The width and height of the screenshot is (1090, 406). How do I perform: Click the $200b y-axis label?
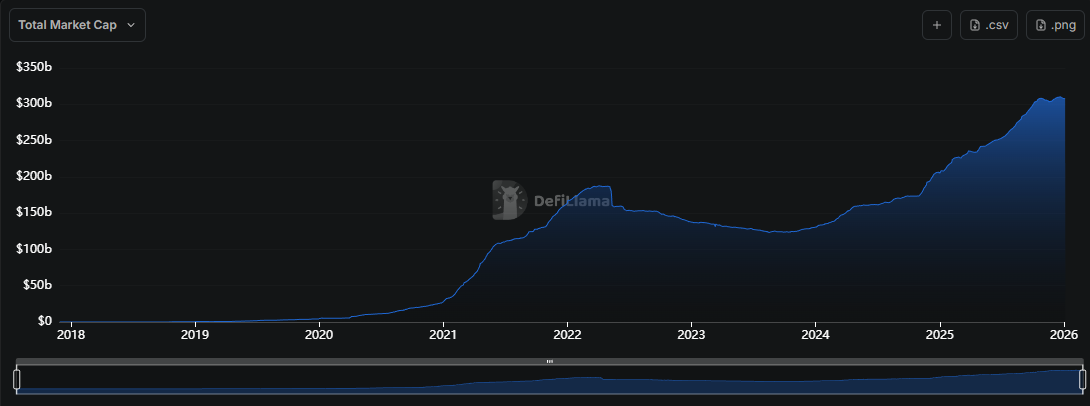click(35, 177)
